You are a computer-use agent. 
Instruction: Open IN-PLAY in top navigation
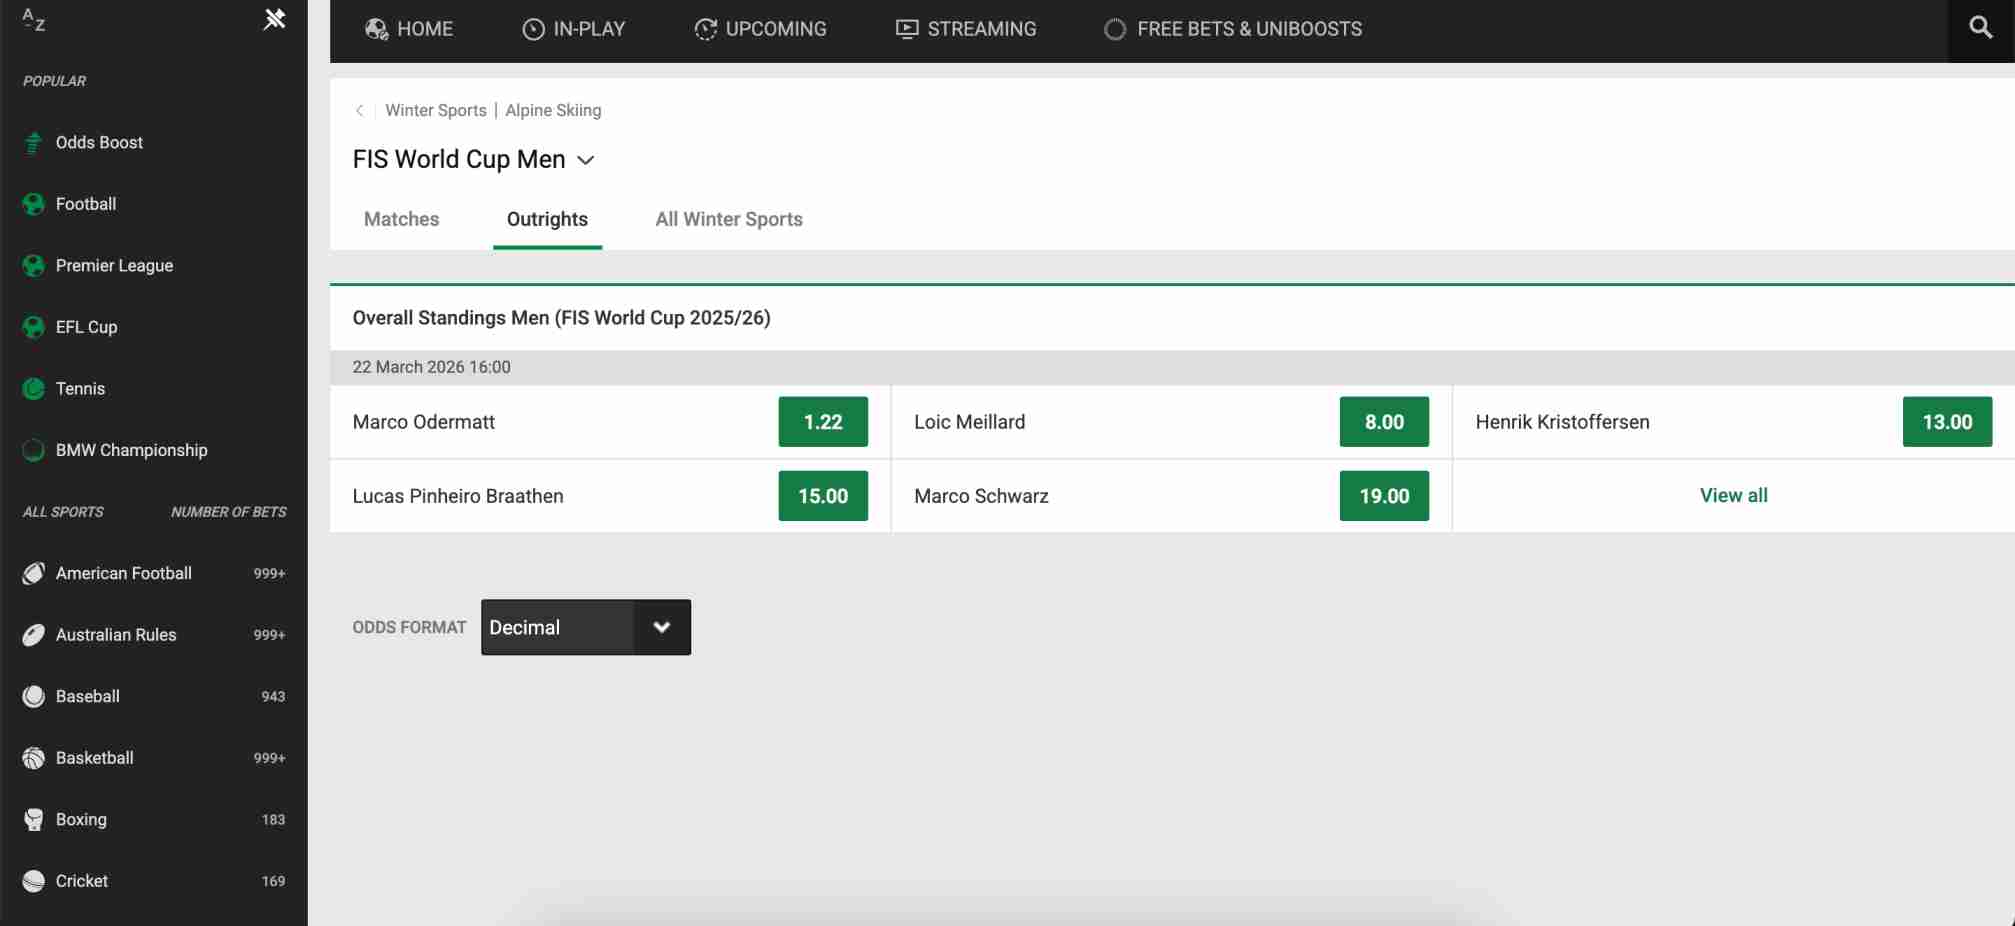pyautogui.click(x=574, y=29)
